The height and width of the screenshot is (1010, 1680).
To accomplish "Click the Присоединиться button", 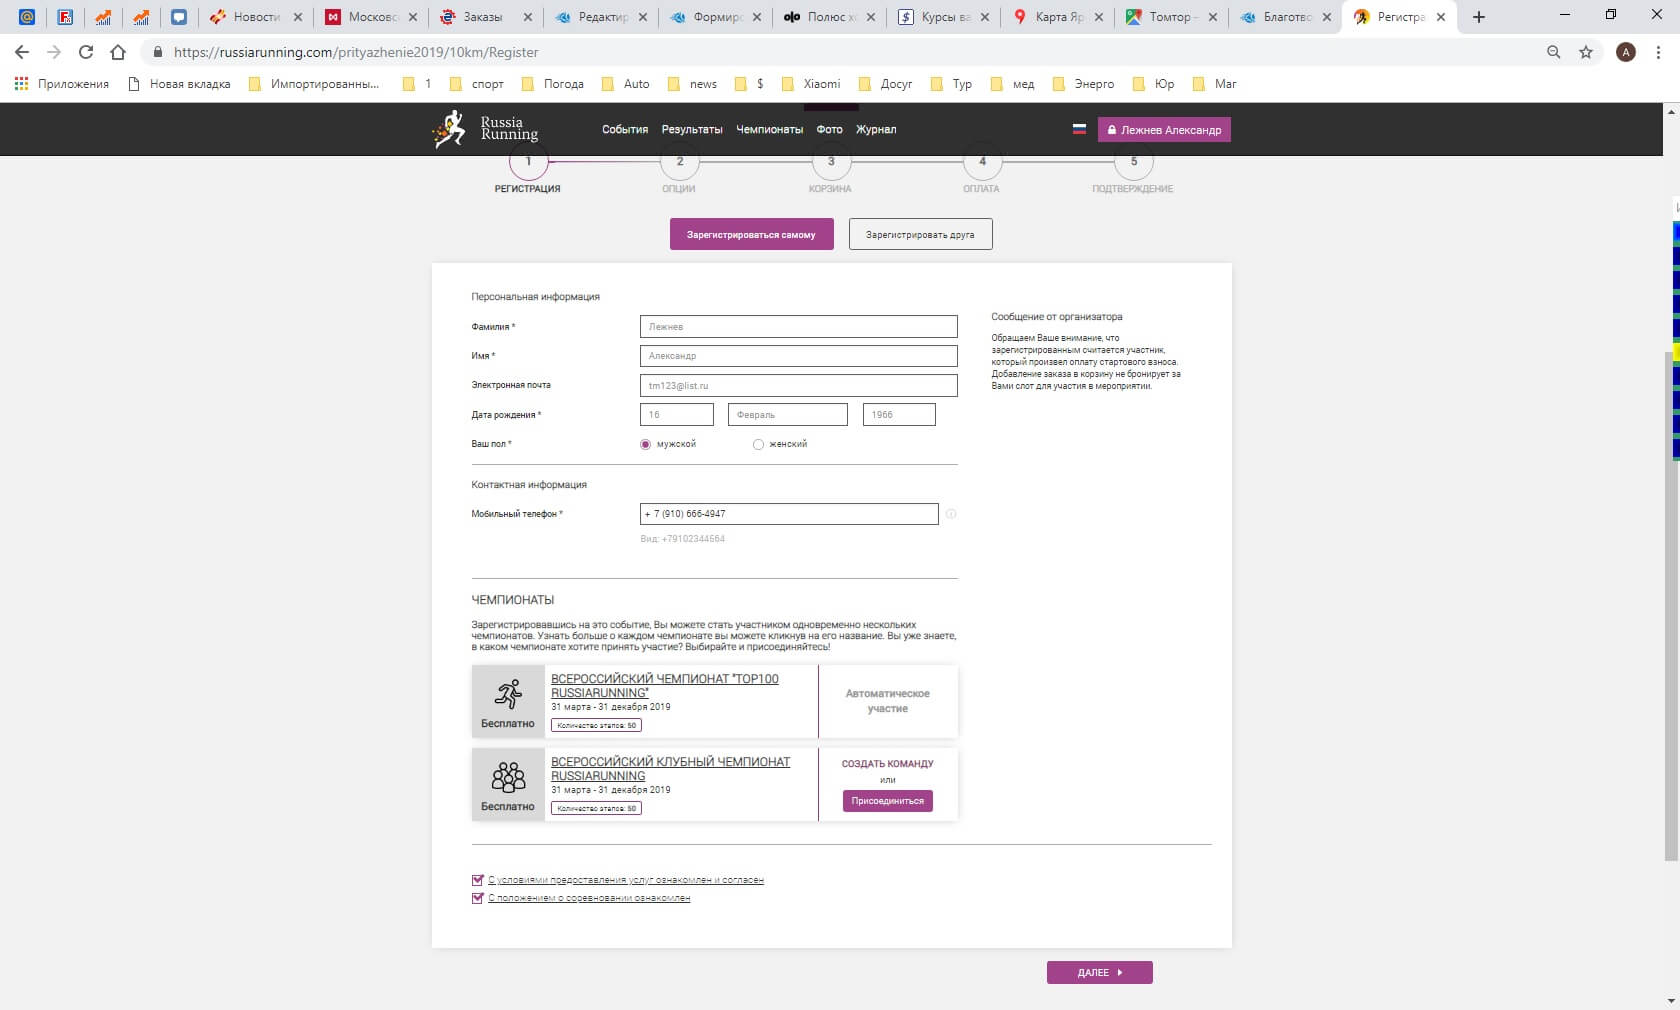I will (887, 801).
